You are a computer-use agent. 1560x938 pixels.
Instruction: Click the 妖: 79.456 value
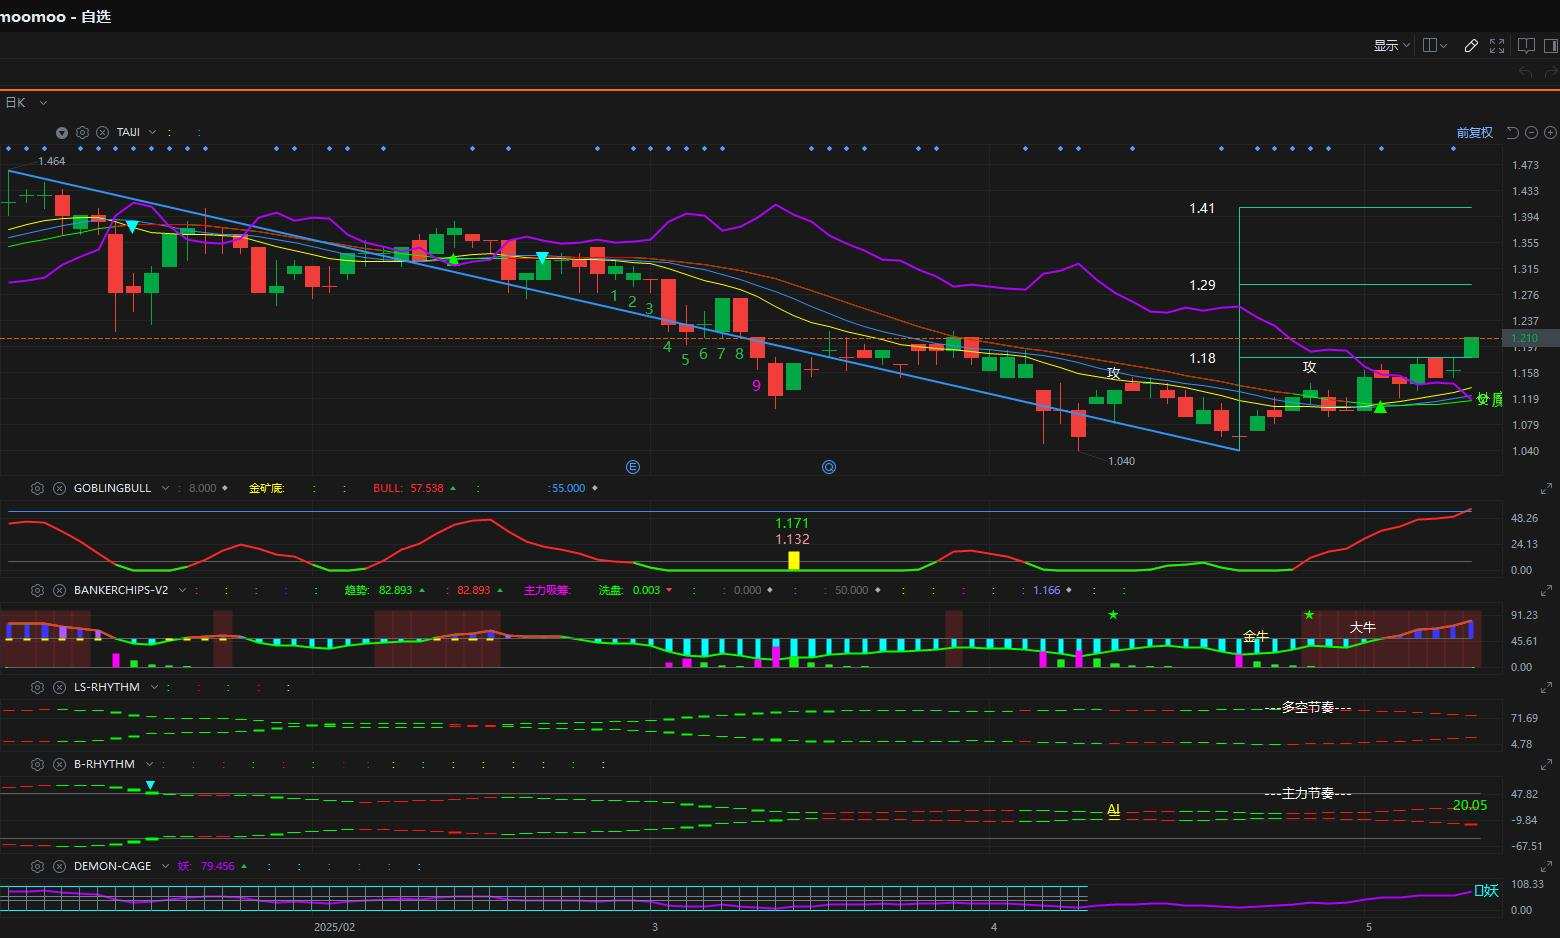point(205,866)
